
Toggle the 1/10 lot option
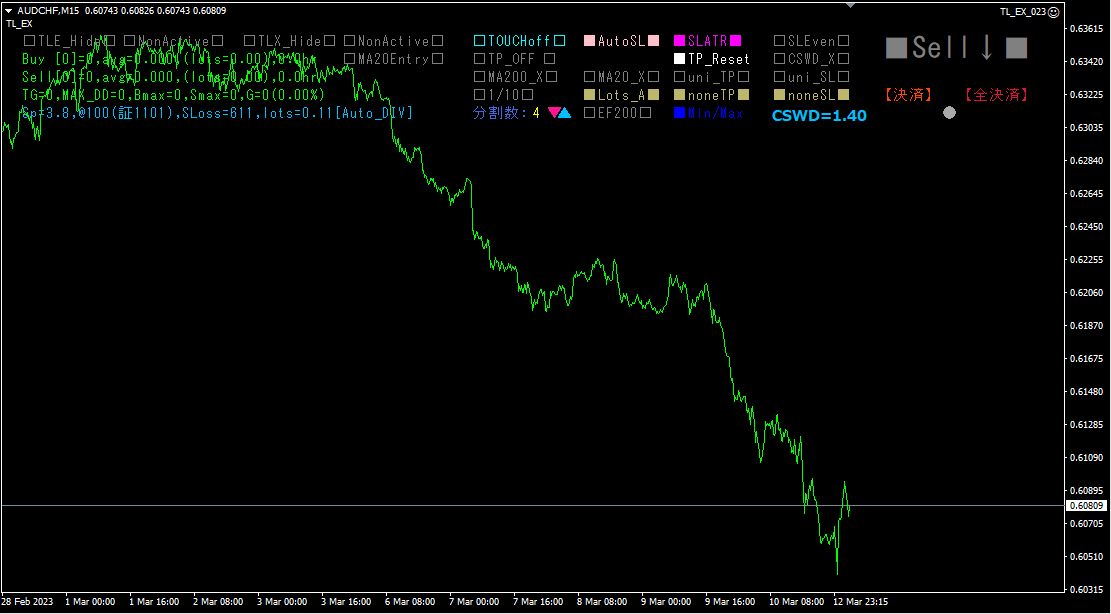tap(504, 94)
